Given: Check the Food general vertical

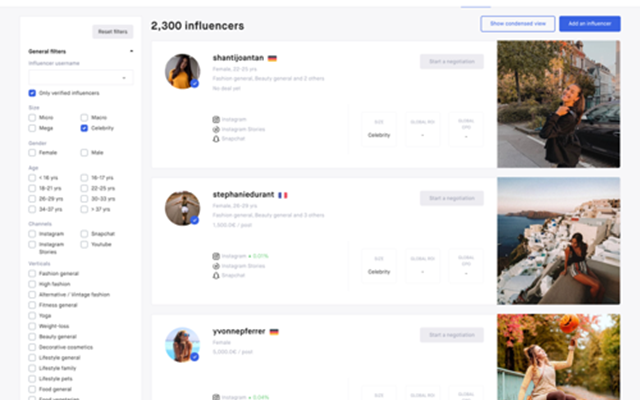Looking at the screenshot, I should 32,389.
